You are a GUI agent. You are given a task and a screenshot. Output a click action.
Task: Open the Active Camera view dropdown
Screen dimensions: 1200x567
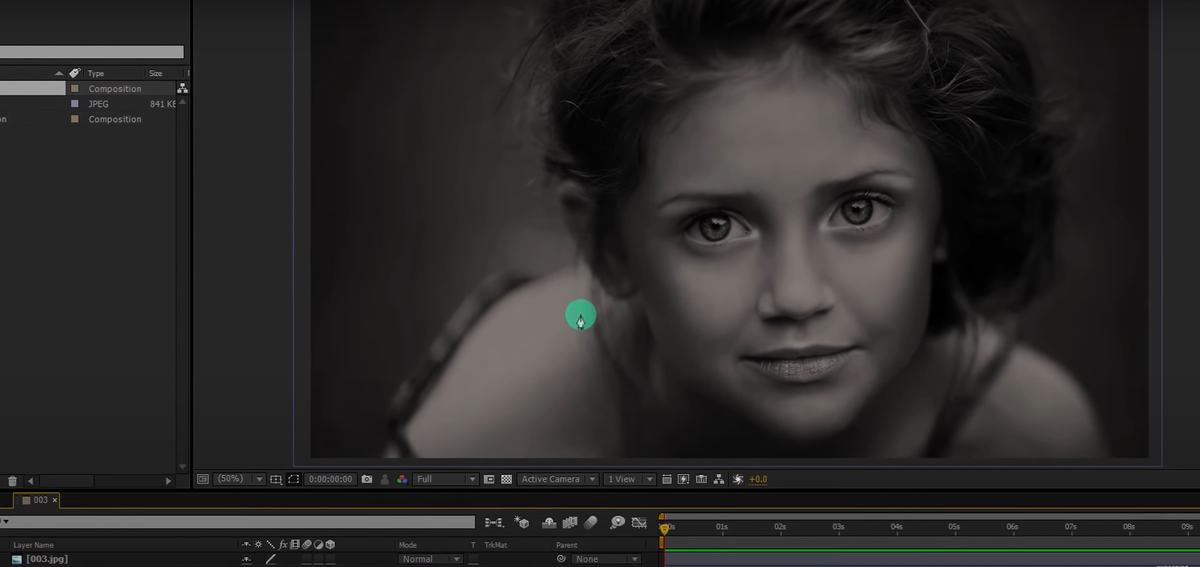(558, 479)
